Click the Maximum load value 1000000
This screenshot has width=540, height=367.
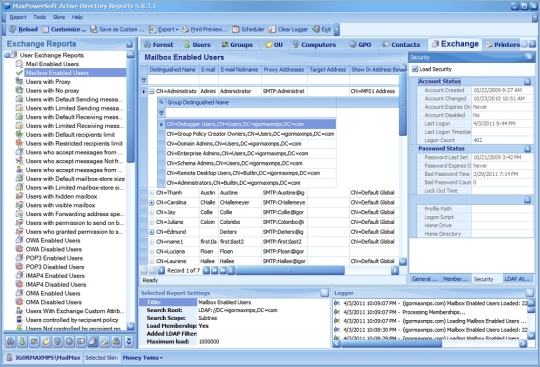(209, 342)
